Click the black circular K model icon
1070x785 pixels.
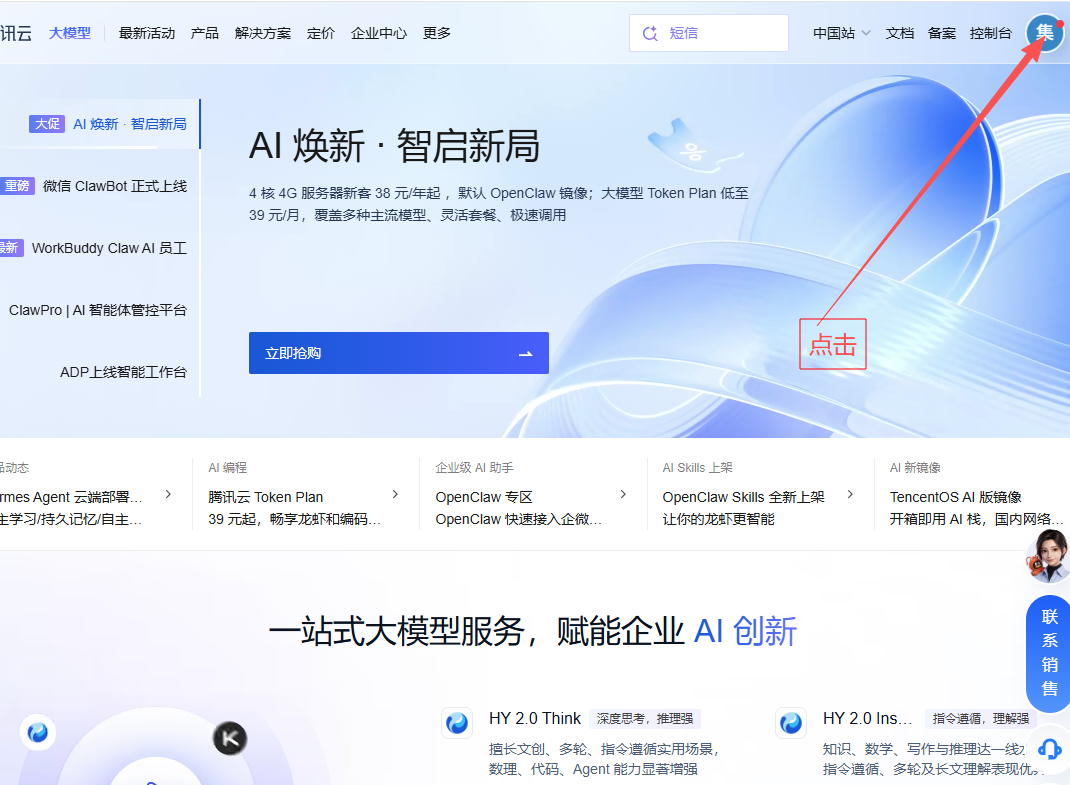pos(230,739)
